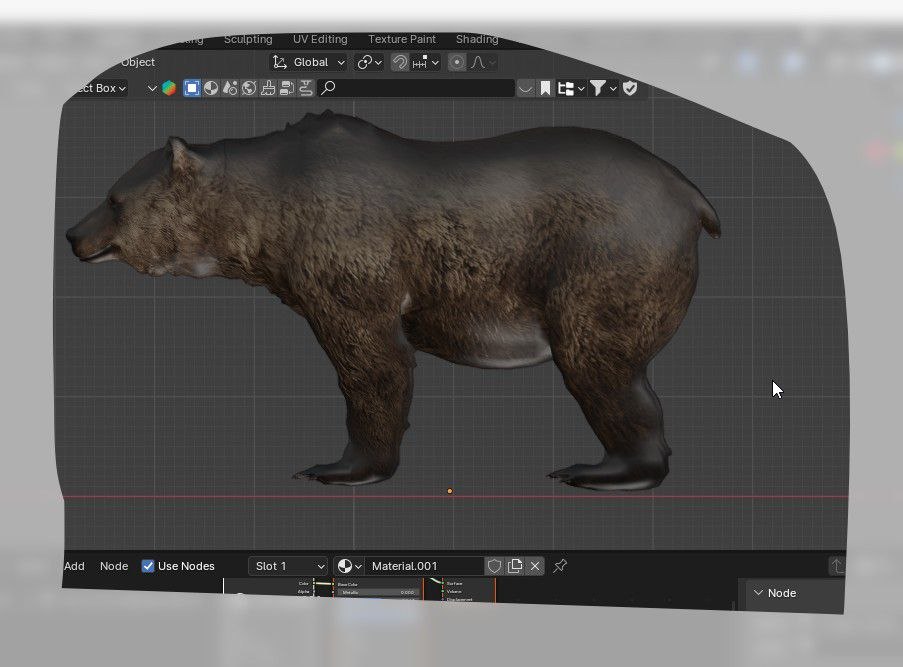Viewport: 903px width, 667px height.
Task: Toggle the Use Nodes checkbox
Action: (148, 566)
